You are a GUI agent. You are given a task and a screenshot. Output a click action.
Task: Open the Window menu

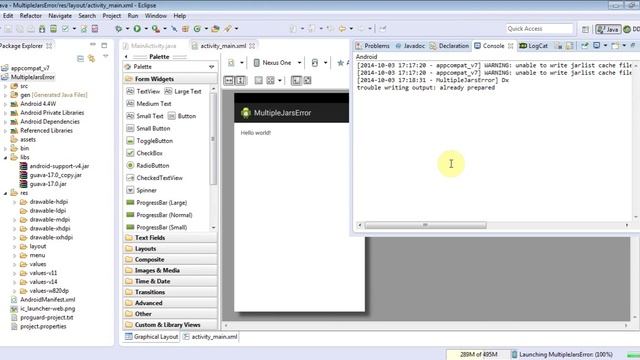(x=156, y=16)
